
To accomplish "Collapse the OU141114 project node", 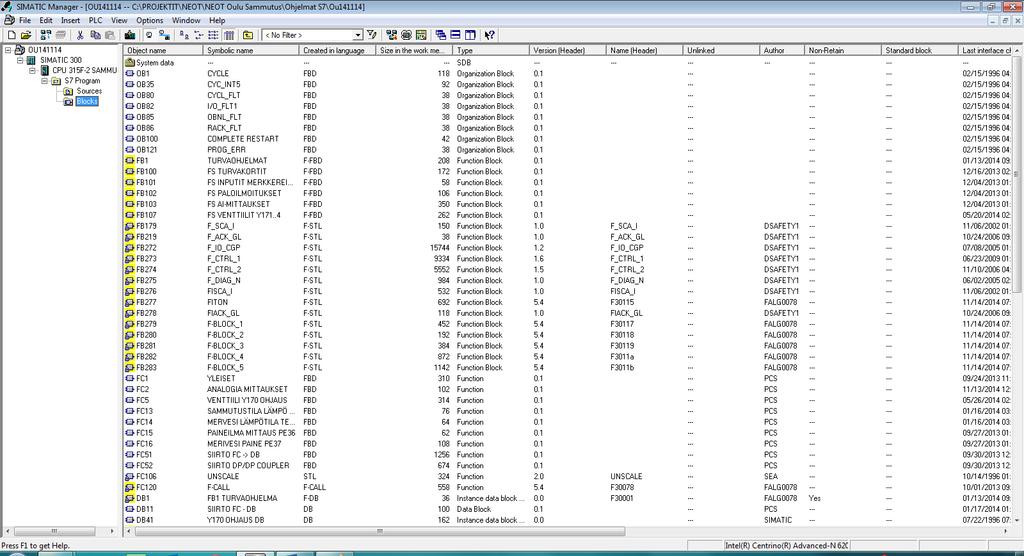I will click(x=8, y=50).
